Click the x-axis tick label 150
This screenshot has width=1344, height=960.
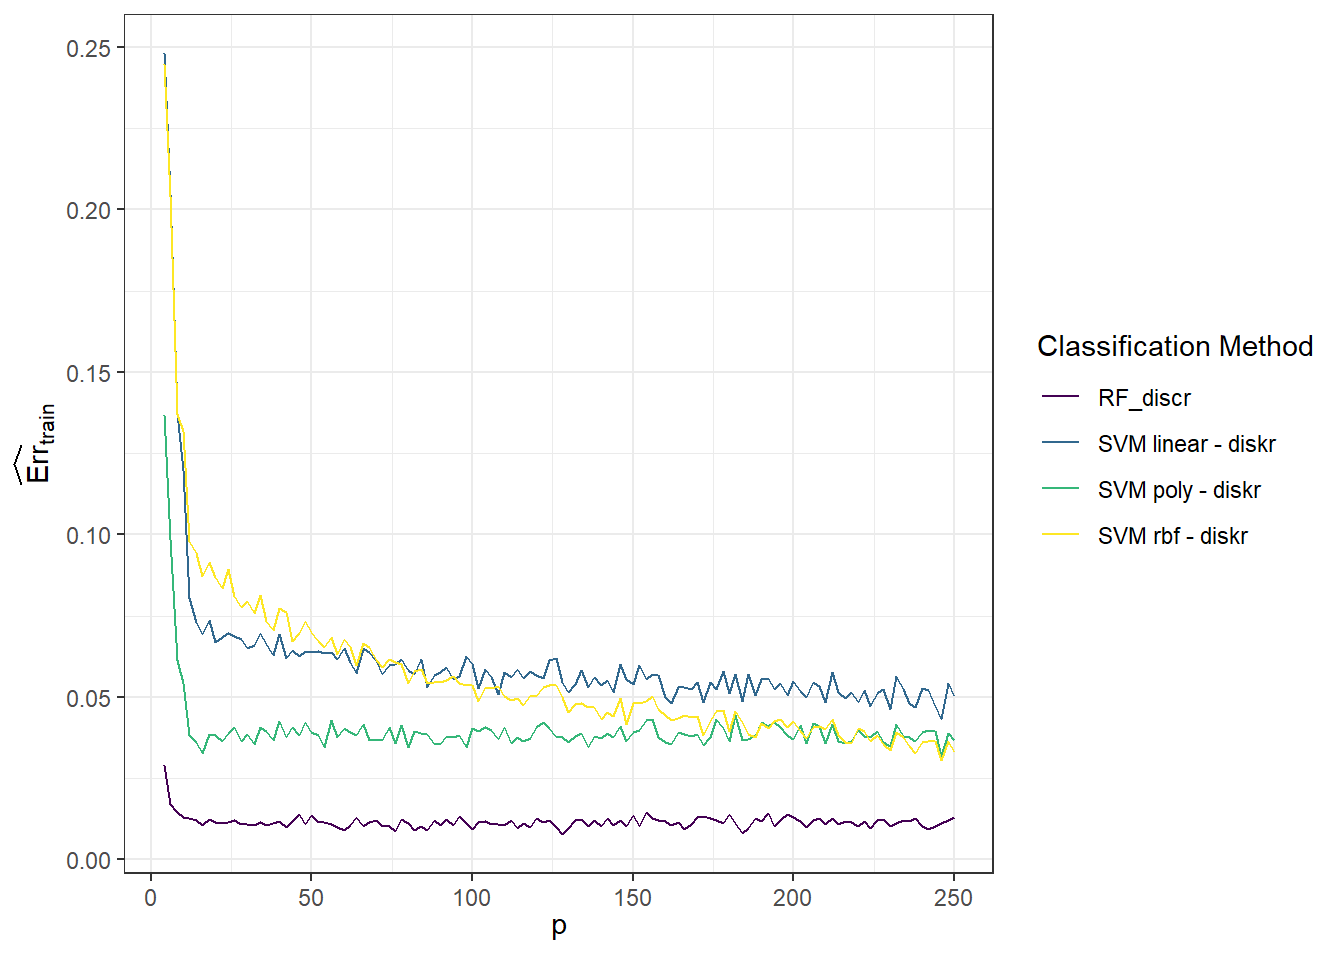[x=632, y=898]
